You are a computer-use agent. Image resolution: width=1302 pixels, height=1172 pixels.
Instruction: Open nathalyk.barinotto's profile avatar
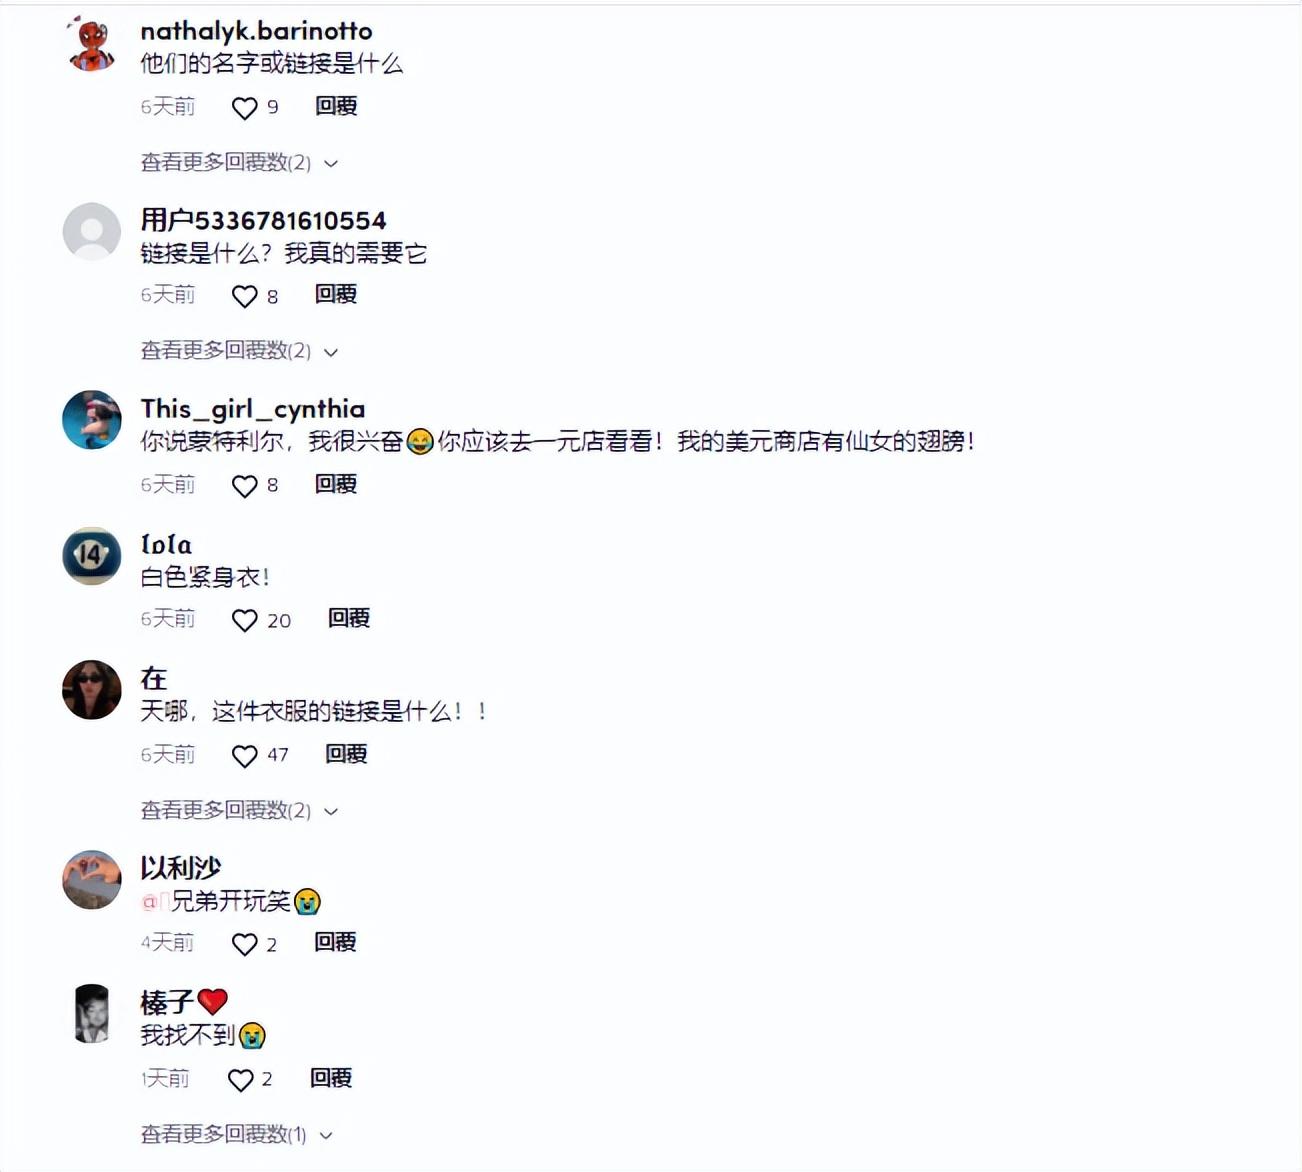[x=91, y=44]
